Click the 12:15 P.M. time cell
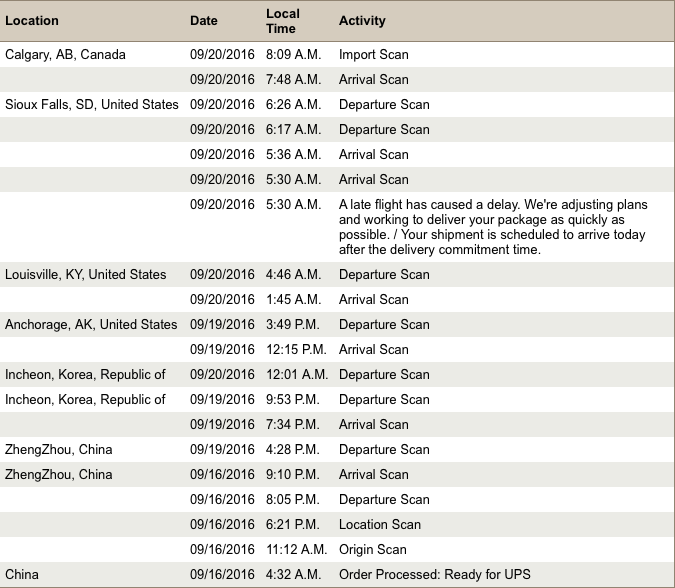Image resolution: width=675 pixels, height=588 pixels. pyautogui.click(x=296, y=350)
